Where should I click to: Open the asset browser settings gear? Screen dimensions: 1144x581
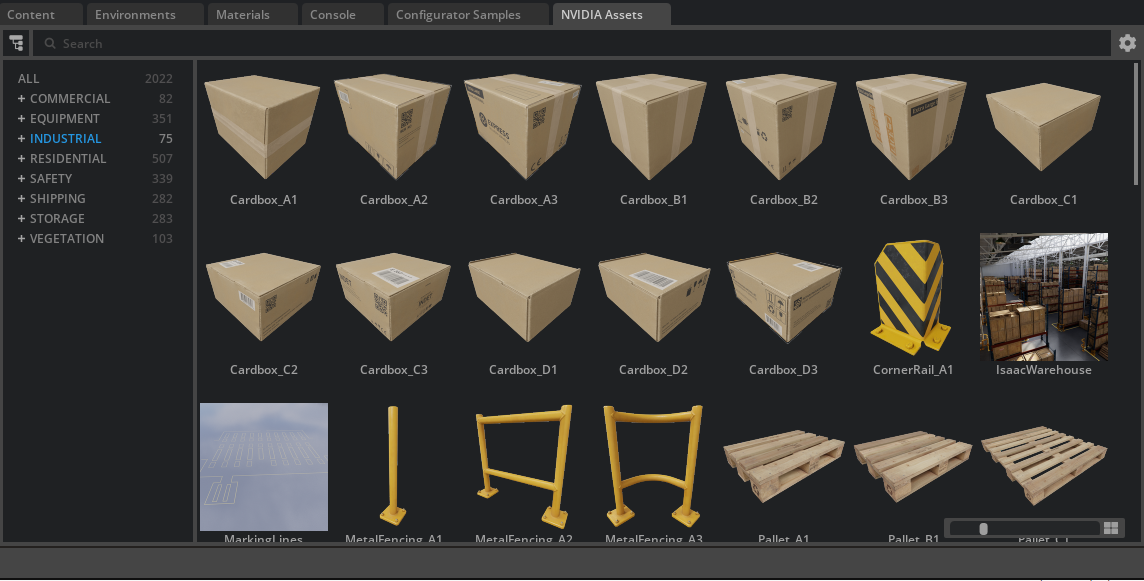[x=1127, y=43]
